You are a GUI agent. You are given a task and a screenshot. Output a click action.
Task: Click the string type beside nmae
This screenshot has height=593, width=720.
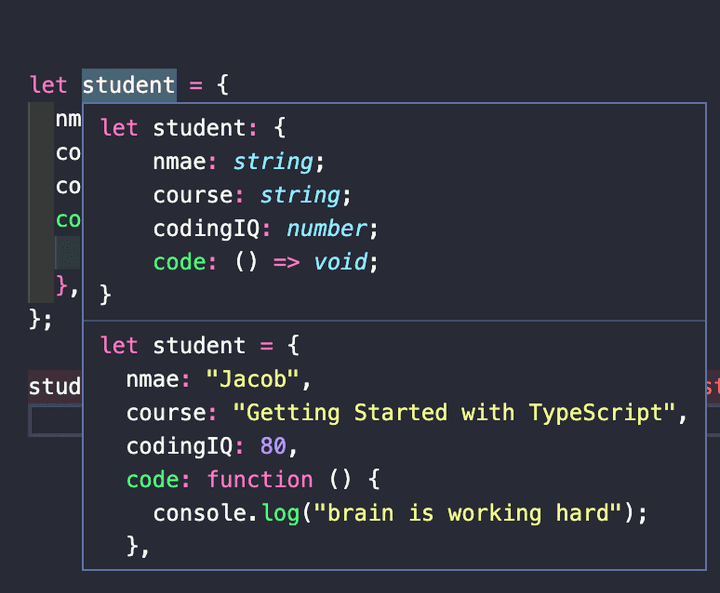tap(273, 161)
